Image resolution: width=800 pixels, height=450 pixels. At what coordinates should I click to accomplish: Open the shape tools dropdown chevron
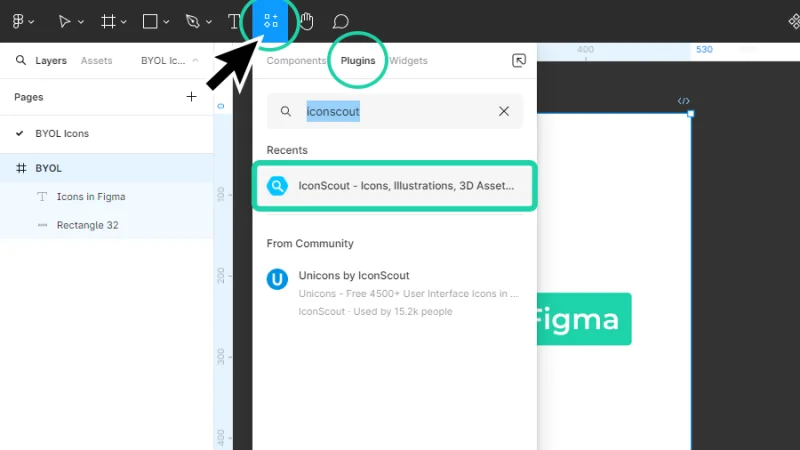click(166, 22)
